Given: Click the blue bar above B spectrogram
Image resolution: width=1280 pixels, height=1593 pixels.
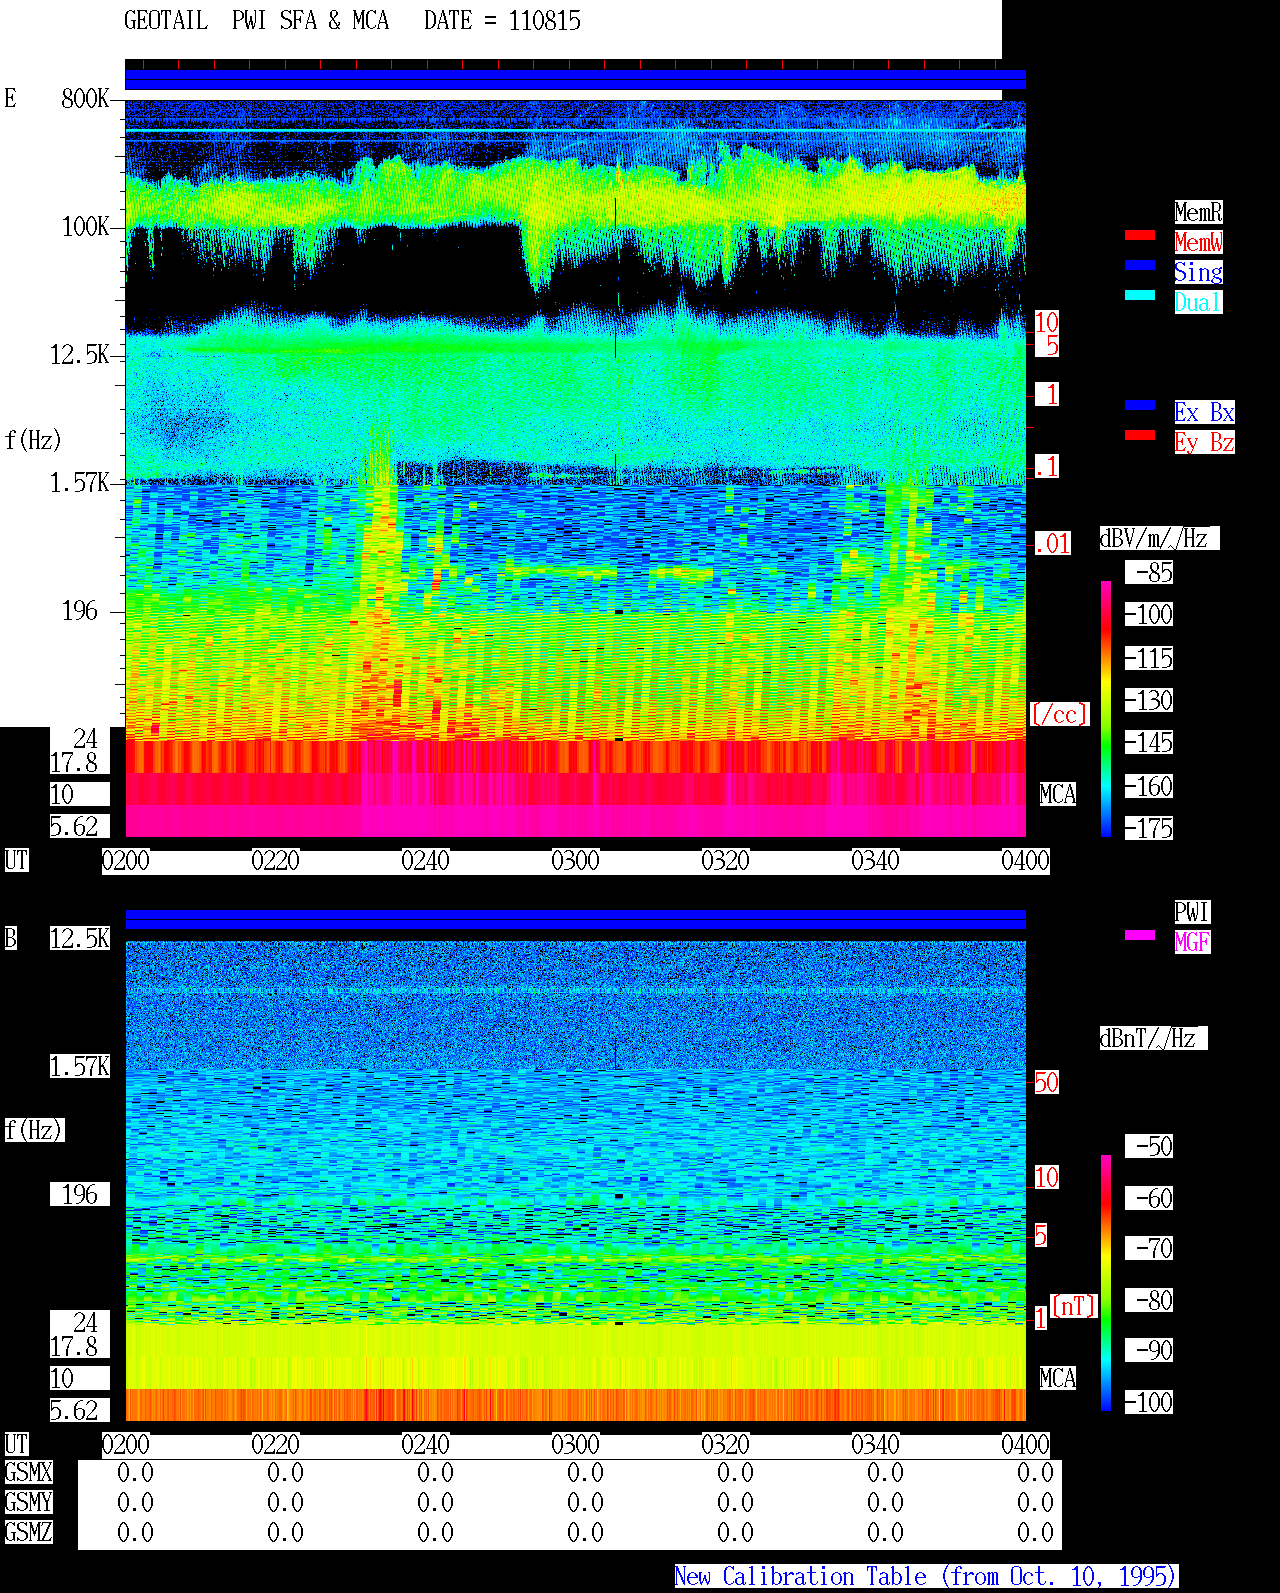Looking at the screenshot, I should click(x=575, y=919).
